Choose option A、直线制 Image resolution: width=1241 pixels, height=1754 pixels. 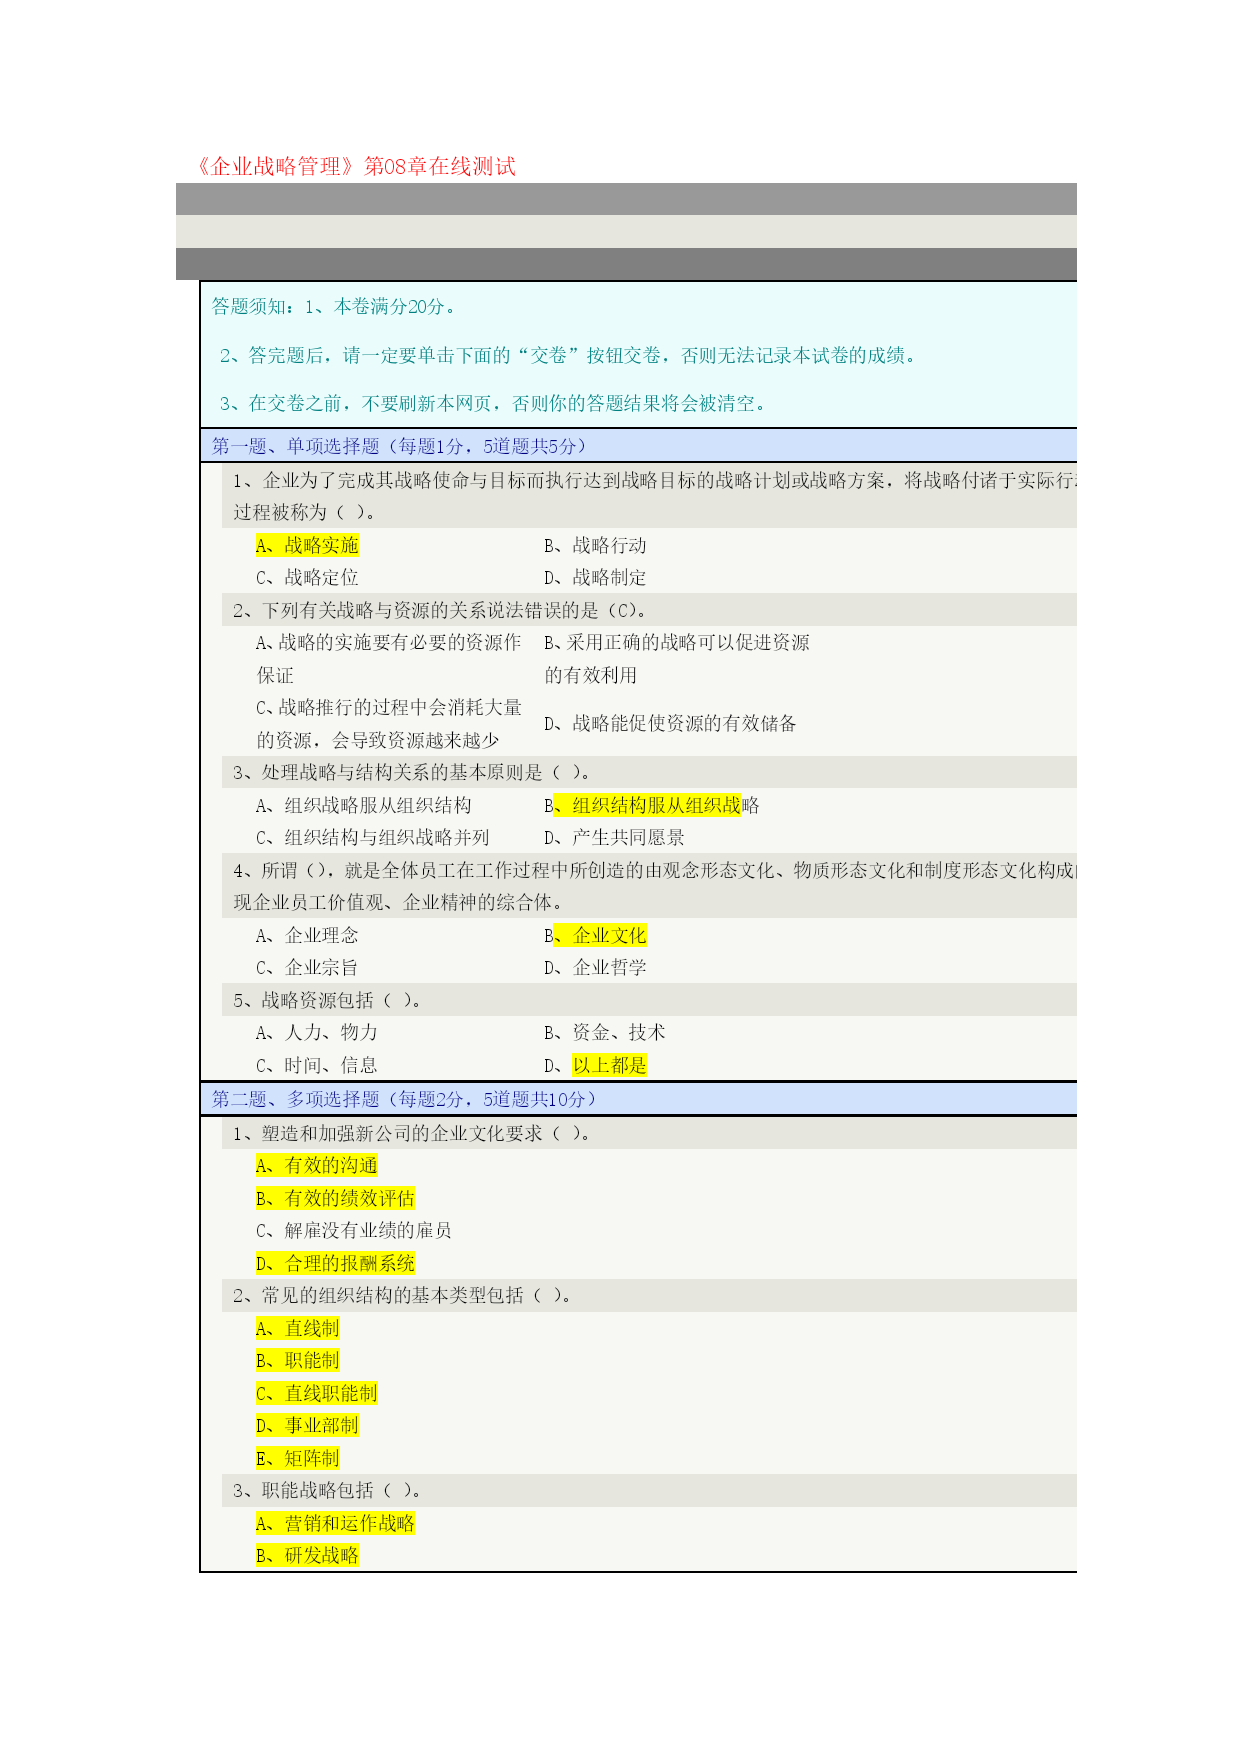click(297, 1328)
